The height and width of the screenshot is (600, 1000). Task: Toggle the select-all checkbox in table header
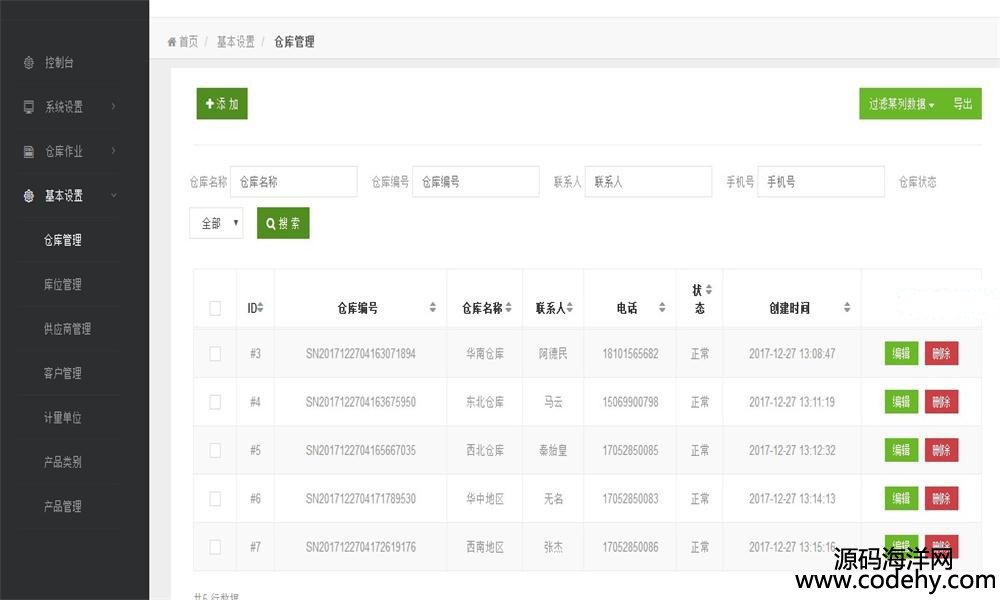215,308
